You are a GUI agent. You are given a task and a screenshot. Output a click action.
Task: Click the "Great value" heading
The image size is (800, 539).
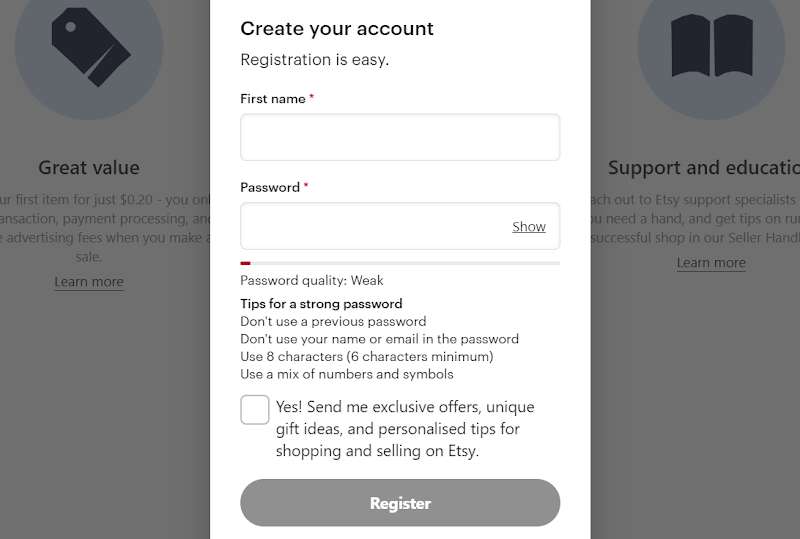coord(89,168)
